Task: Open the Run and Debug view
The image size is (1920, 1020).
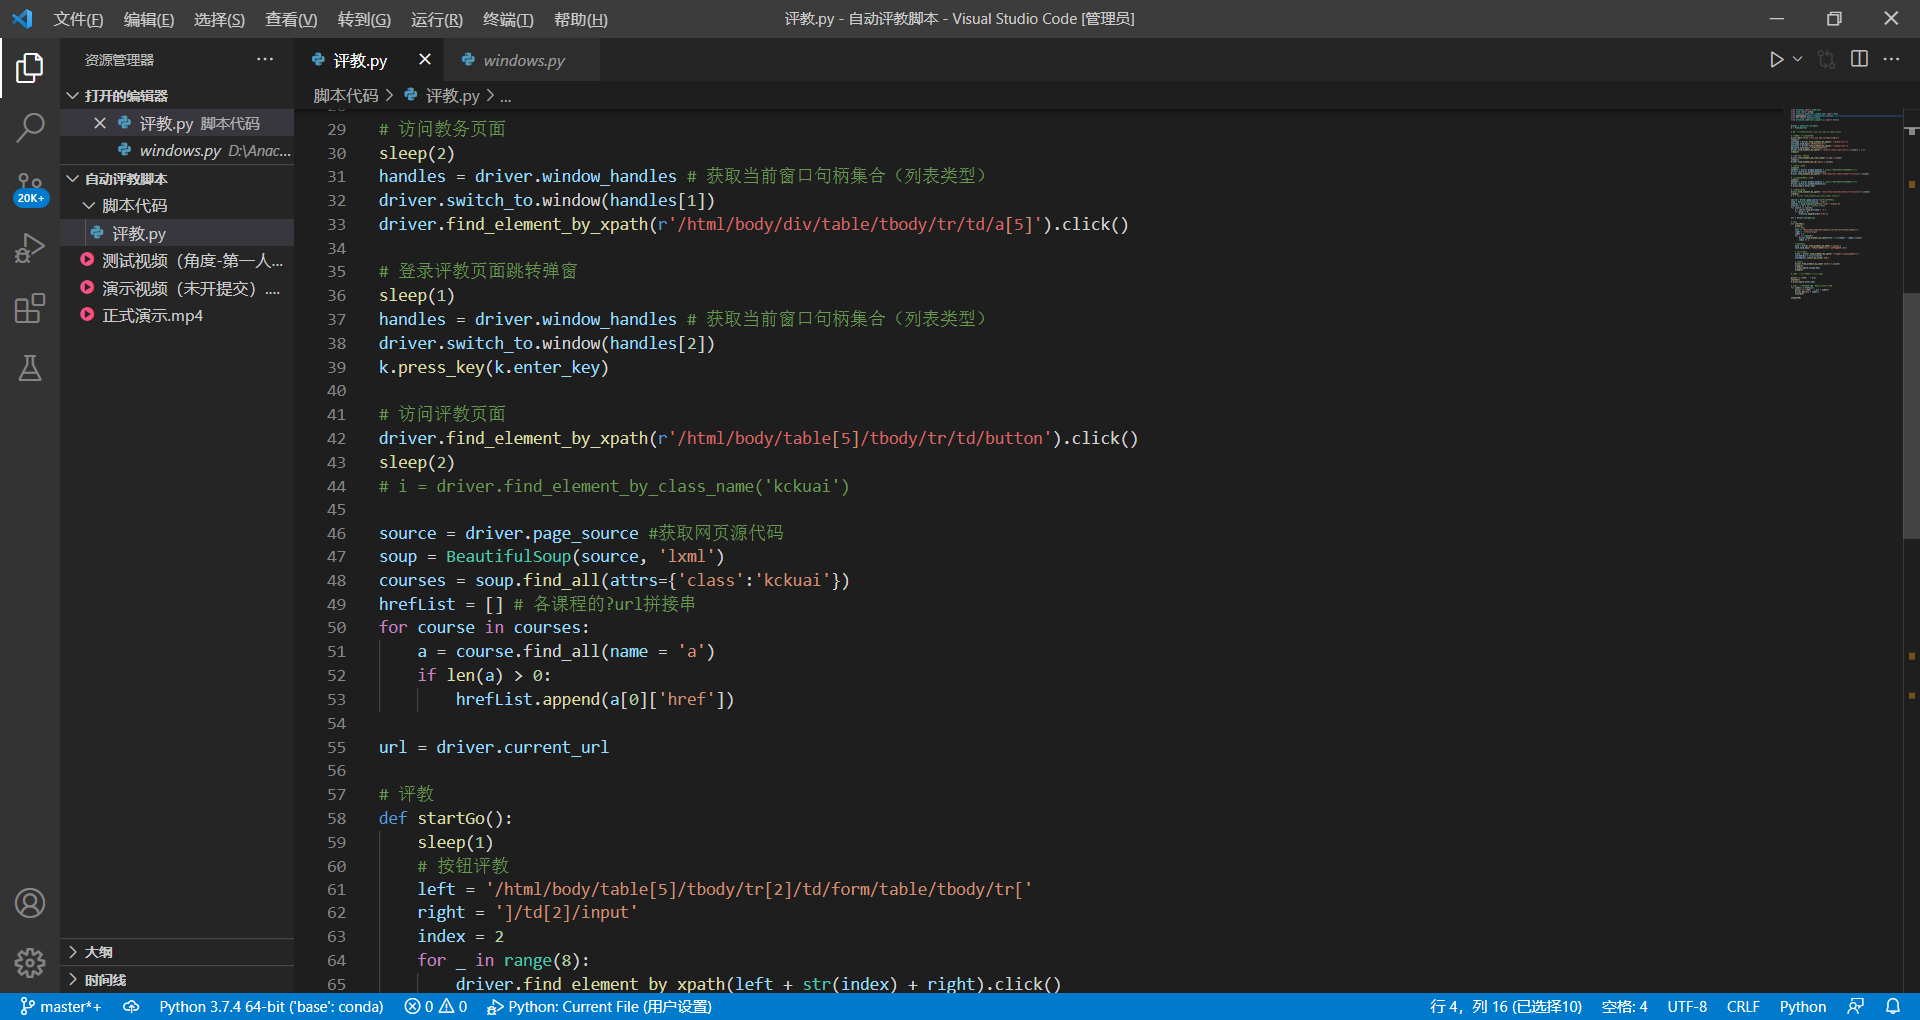Action: (x=30, y=247)
